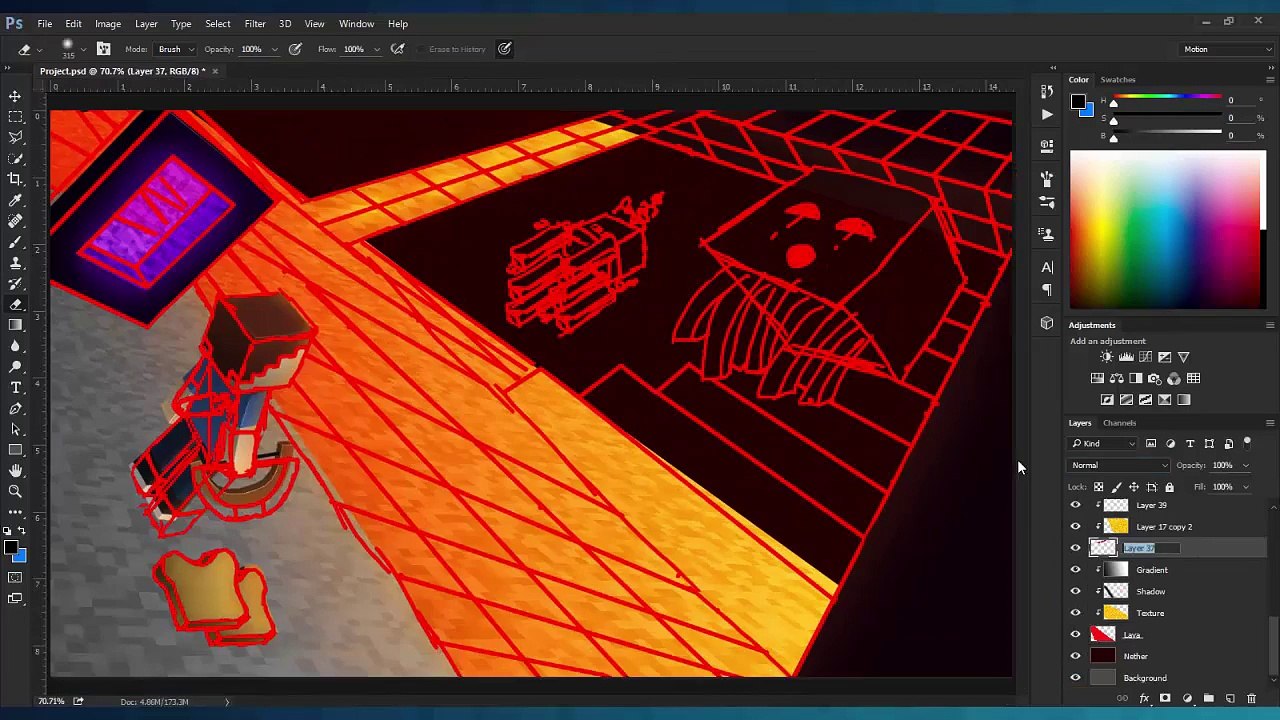Hide the Gradient layer
The width and height of the screenshot is (1280, 720).
(1076, 570)
